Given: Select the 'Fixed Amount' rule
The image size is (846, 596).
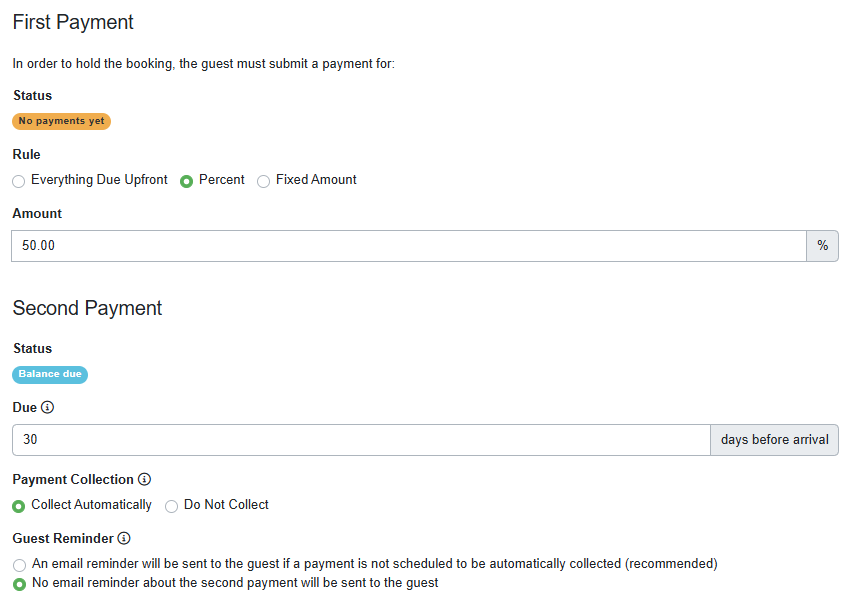Looking at the screenshot, I should [263, 180].
